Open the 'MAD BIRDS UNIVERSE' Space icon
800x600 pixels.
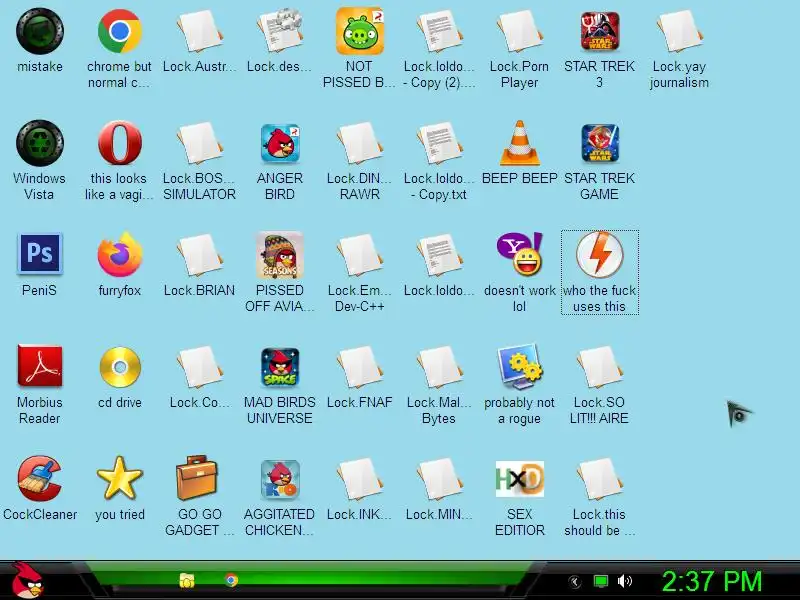280,367
